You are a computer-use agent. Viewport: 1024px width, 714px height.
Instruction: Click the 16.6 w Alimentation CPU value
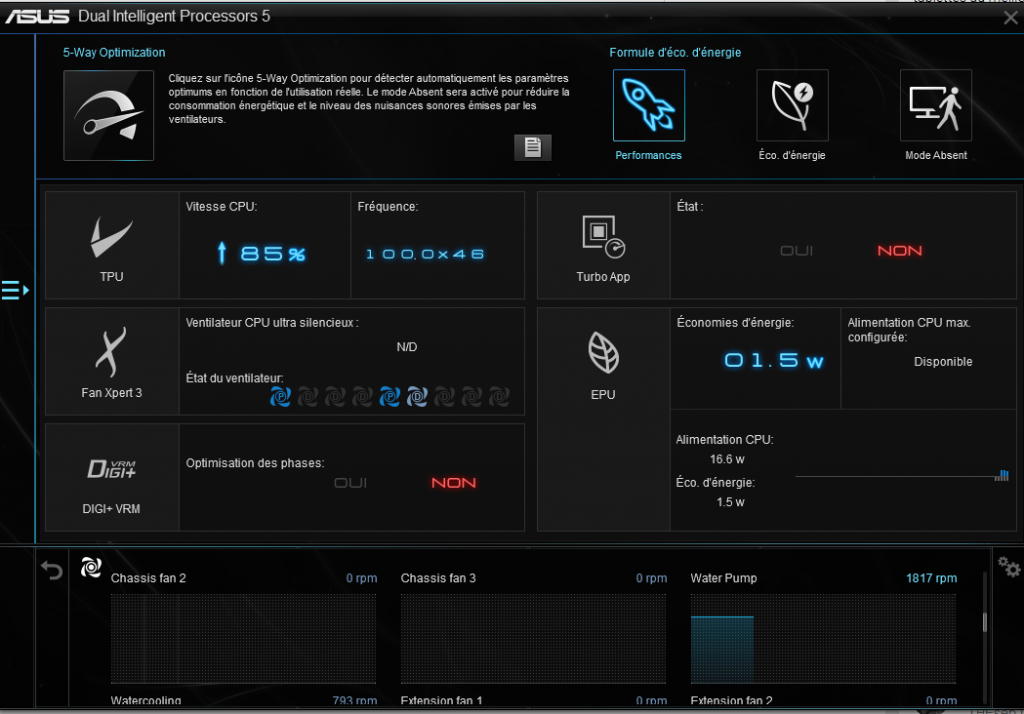727,459
